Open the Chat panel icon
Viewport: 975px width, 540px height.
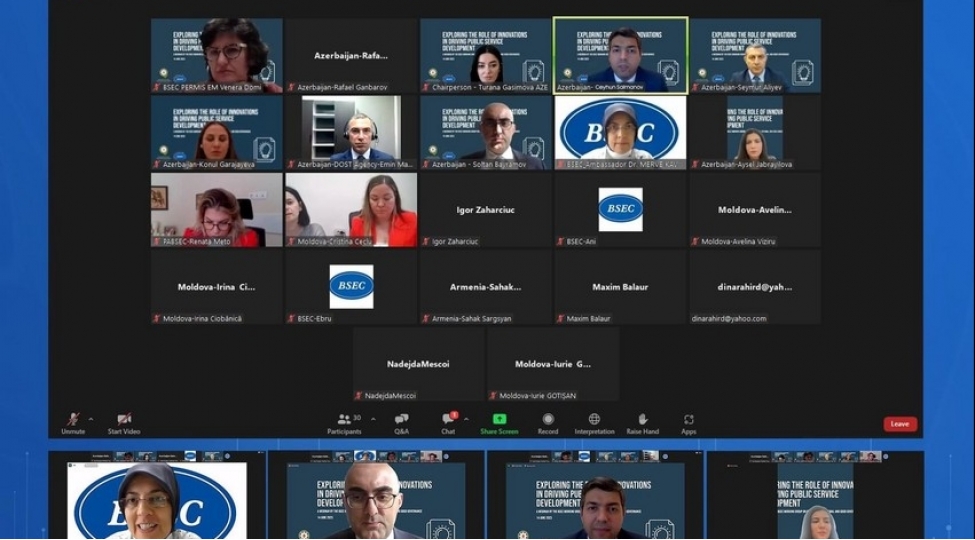pyautogui.click(x=448, y=419)
